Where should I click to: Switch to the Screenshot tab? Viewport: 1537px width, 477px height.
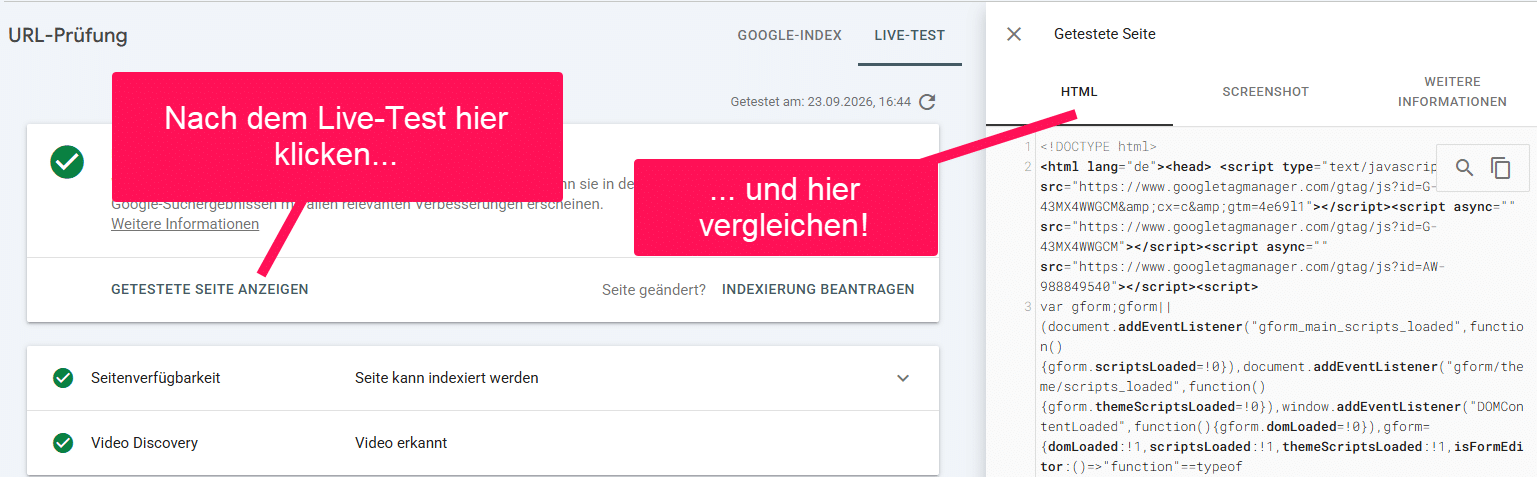point(1265,92)
